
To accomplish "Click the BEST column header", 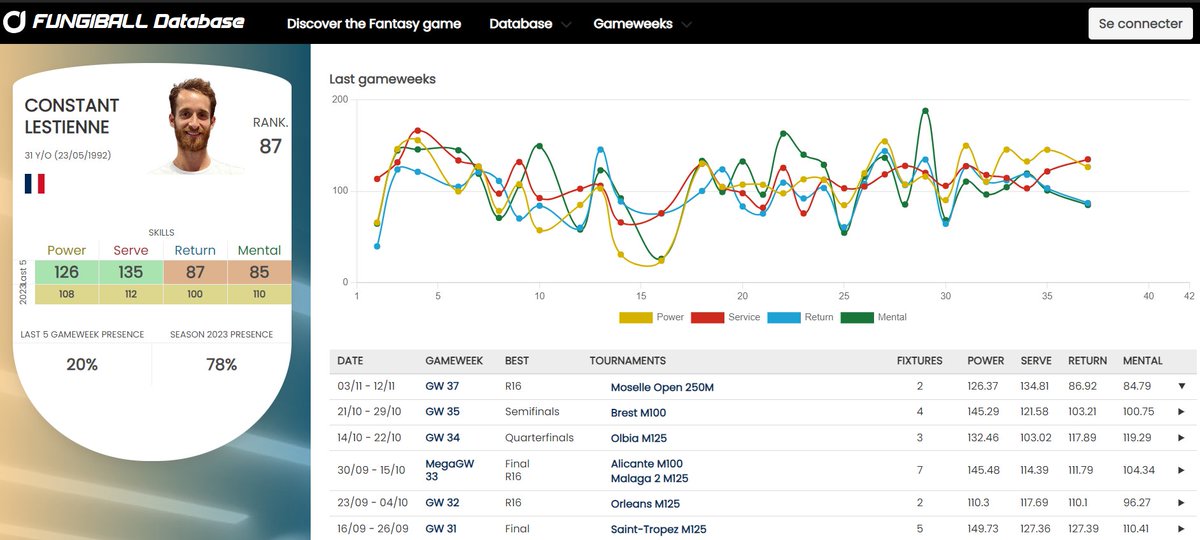I will click(517, 360).
